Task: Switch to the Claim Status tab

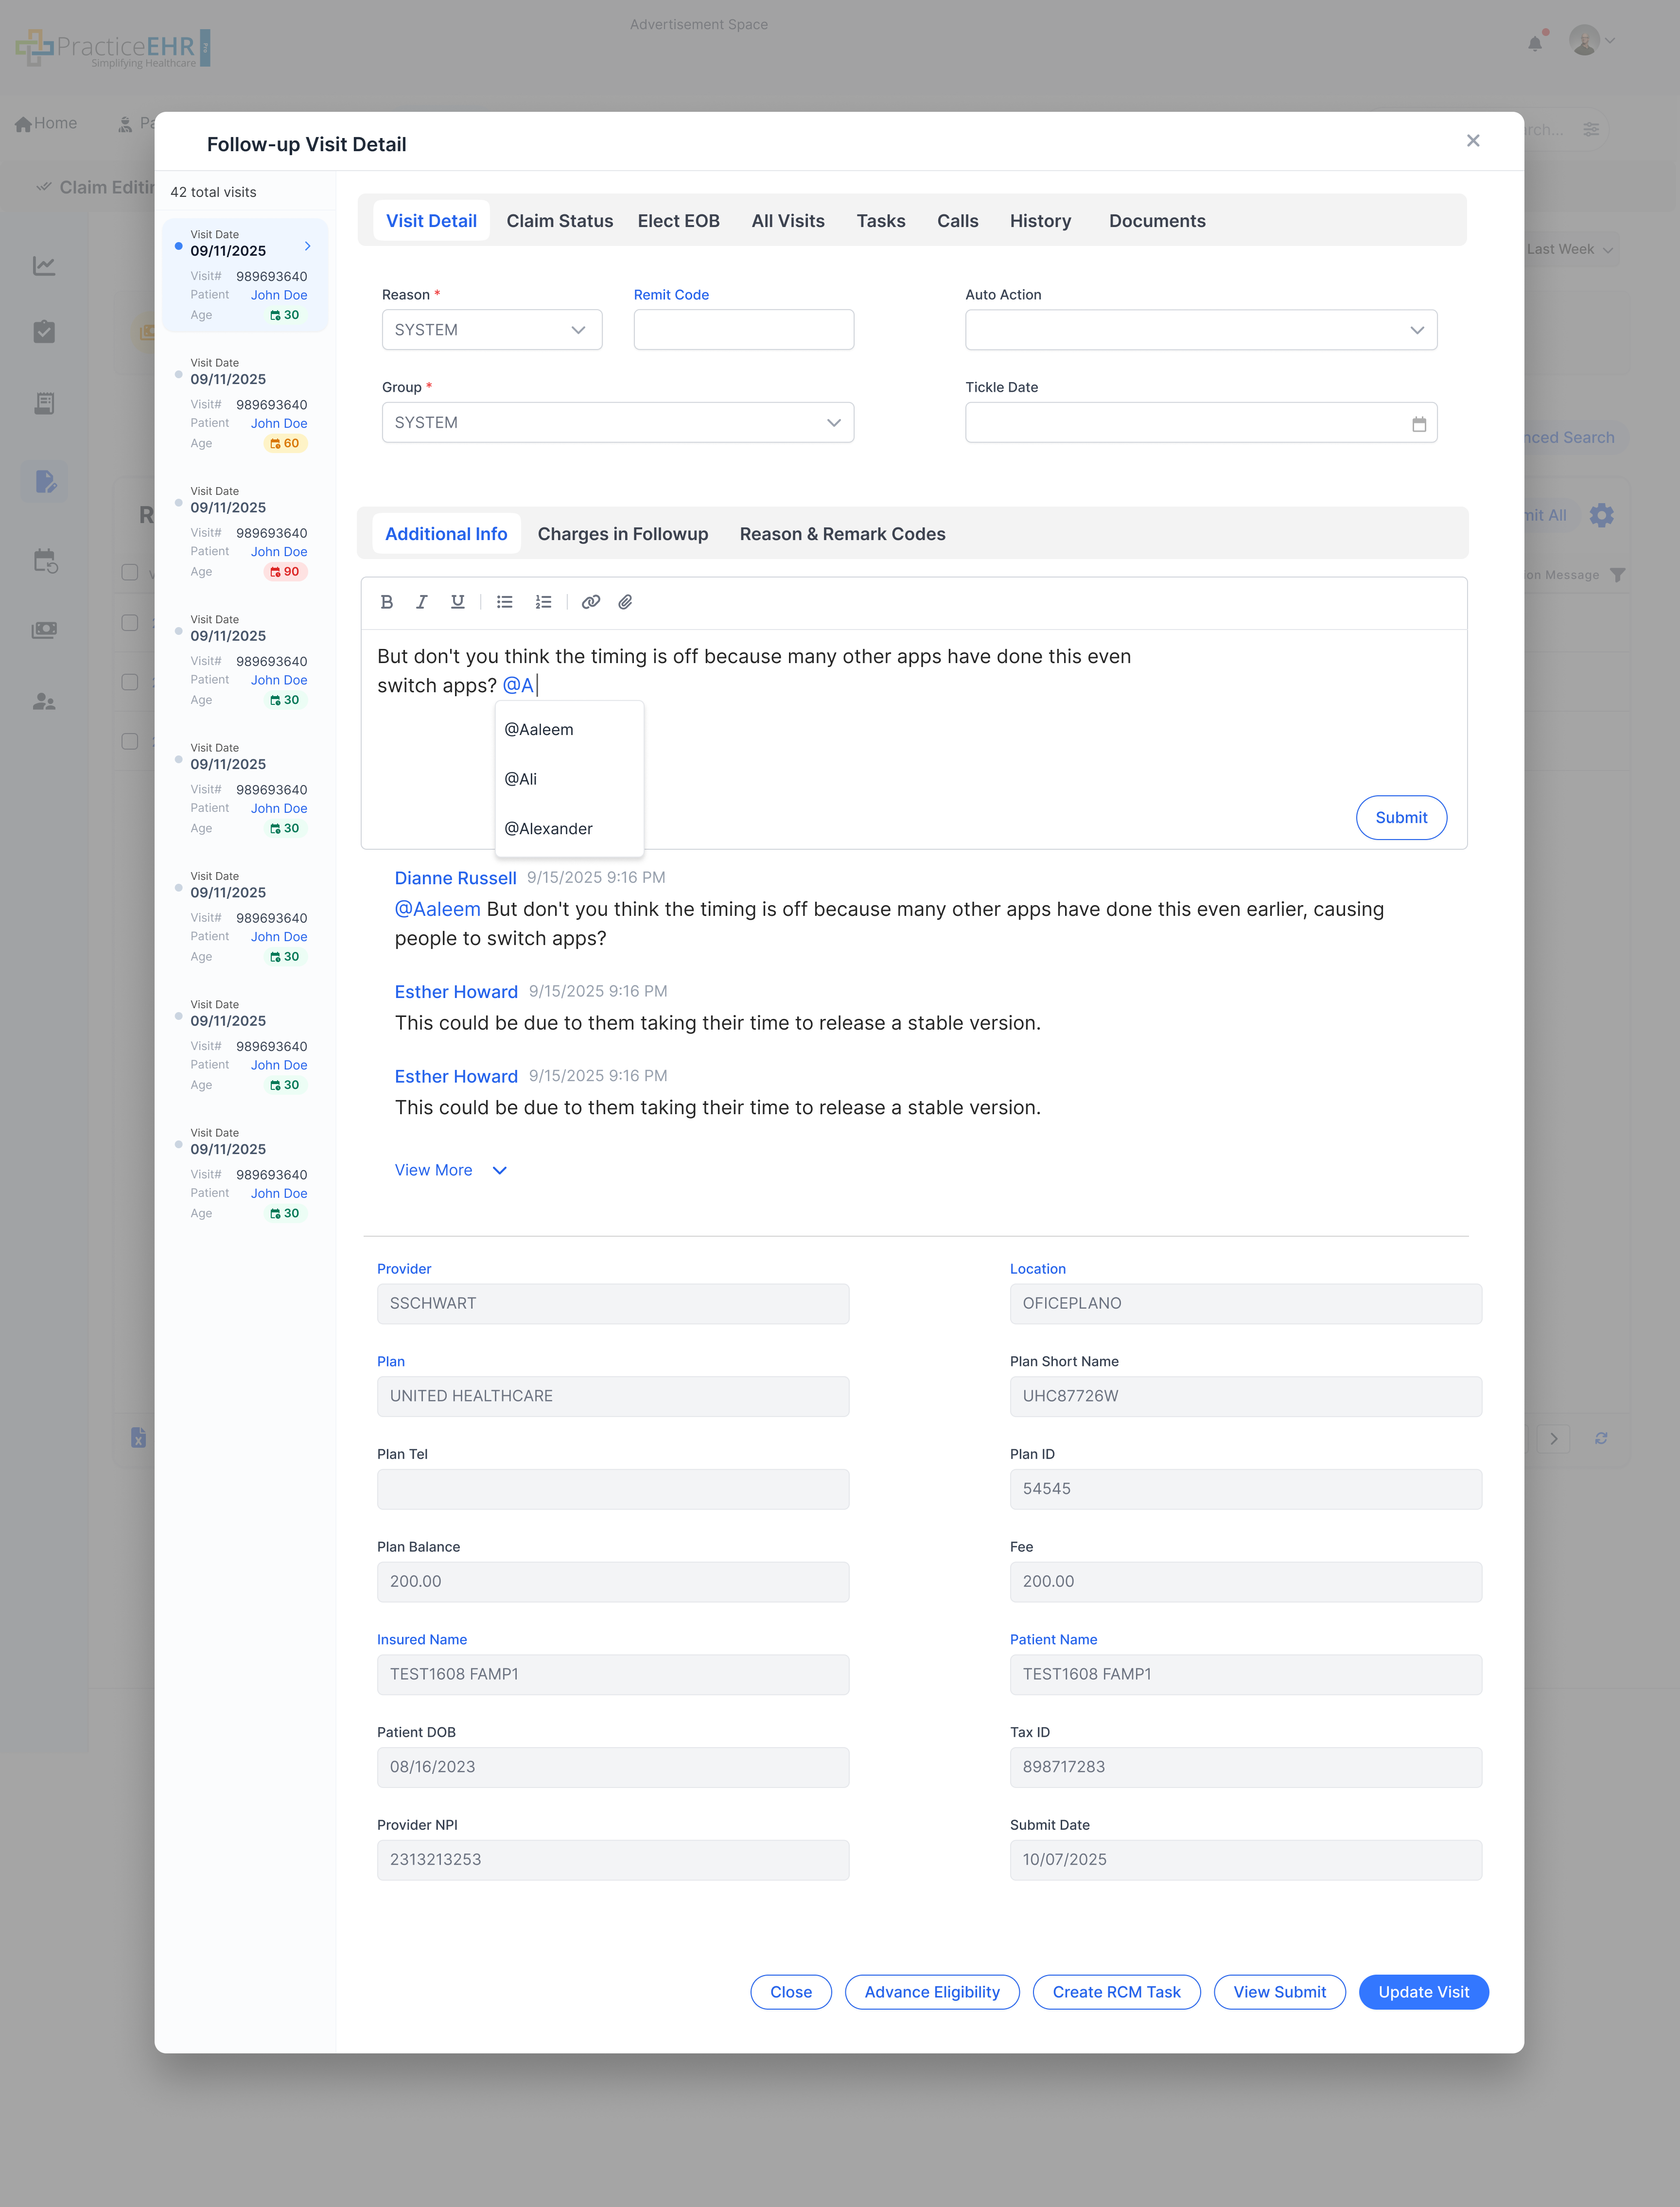Action: (x=559, y=220)
